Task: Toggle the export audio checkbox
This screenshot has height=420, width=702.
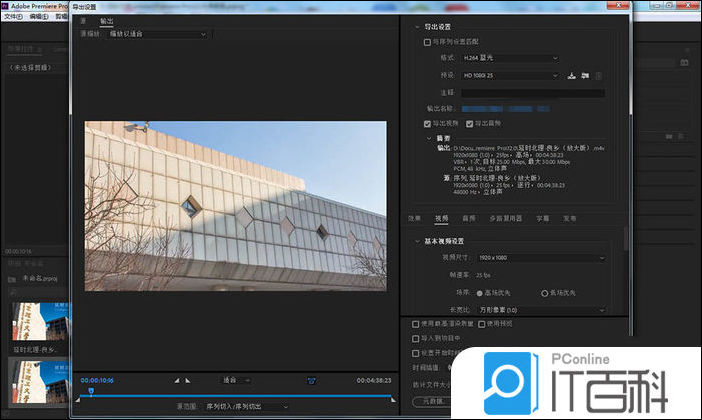Action: click(x=470, y=123)
